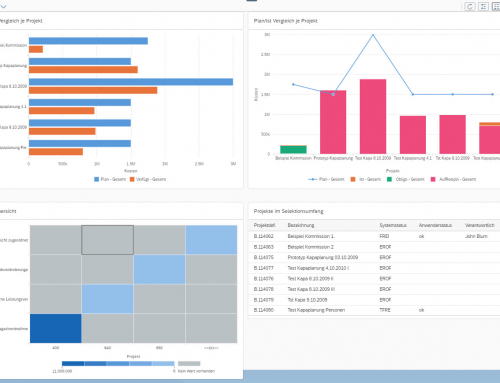500x383 pixels.
Task: Select the small orange bar in Kommission row
Action: coord(36,49)
